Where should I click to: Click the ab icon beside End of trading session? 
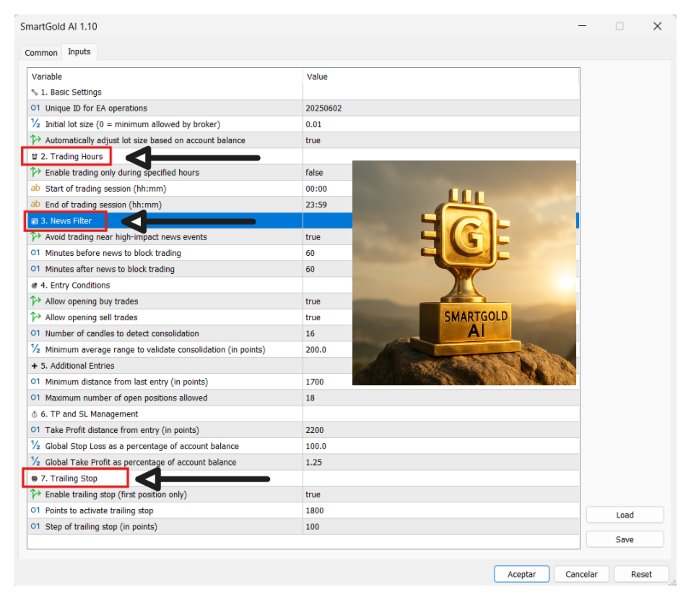(35, 204)
